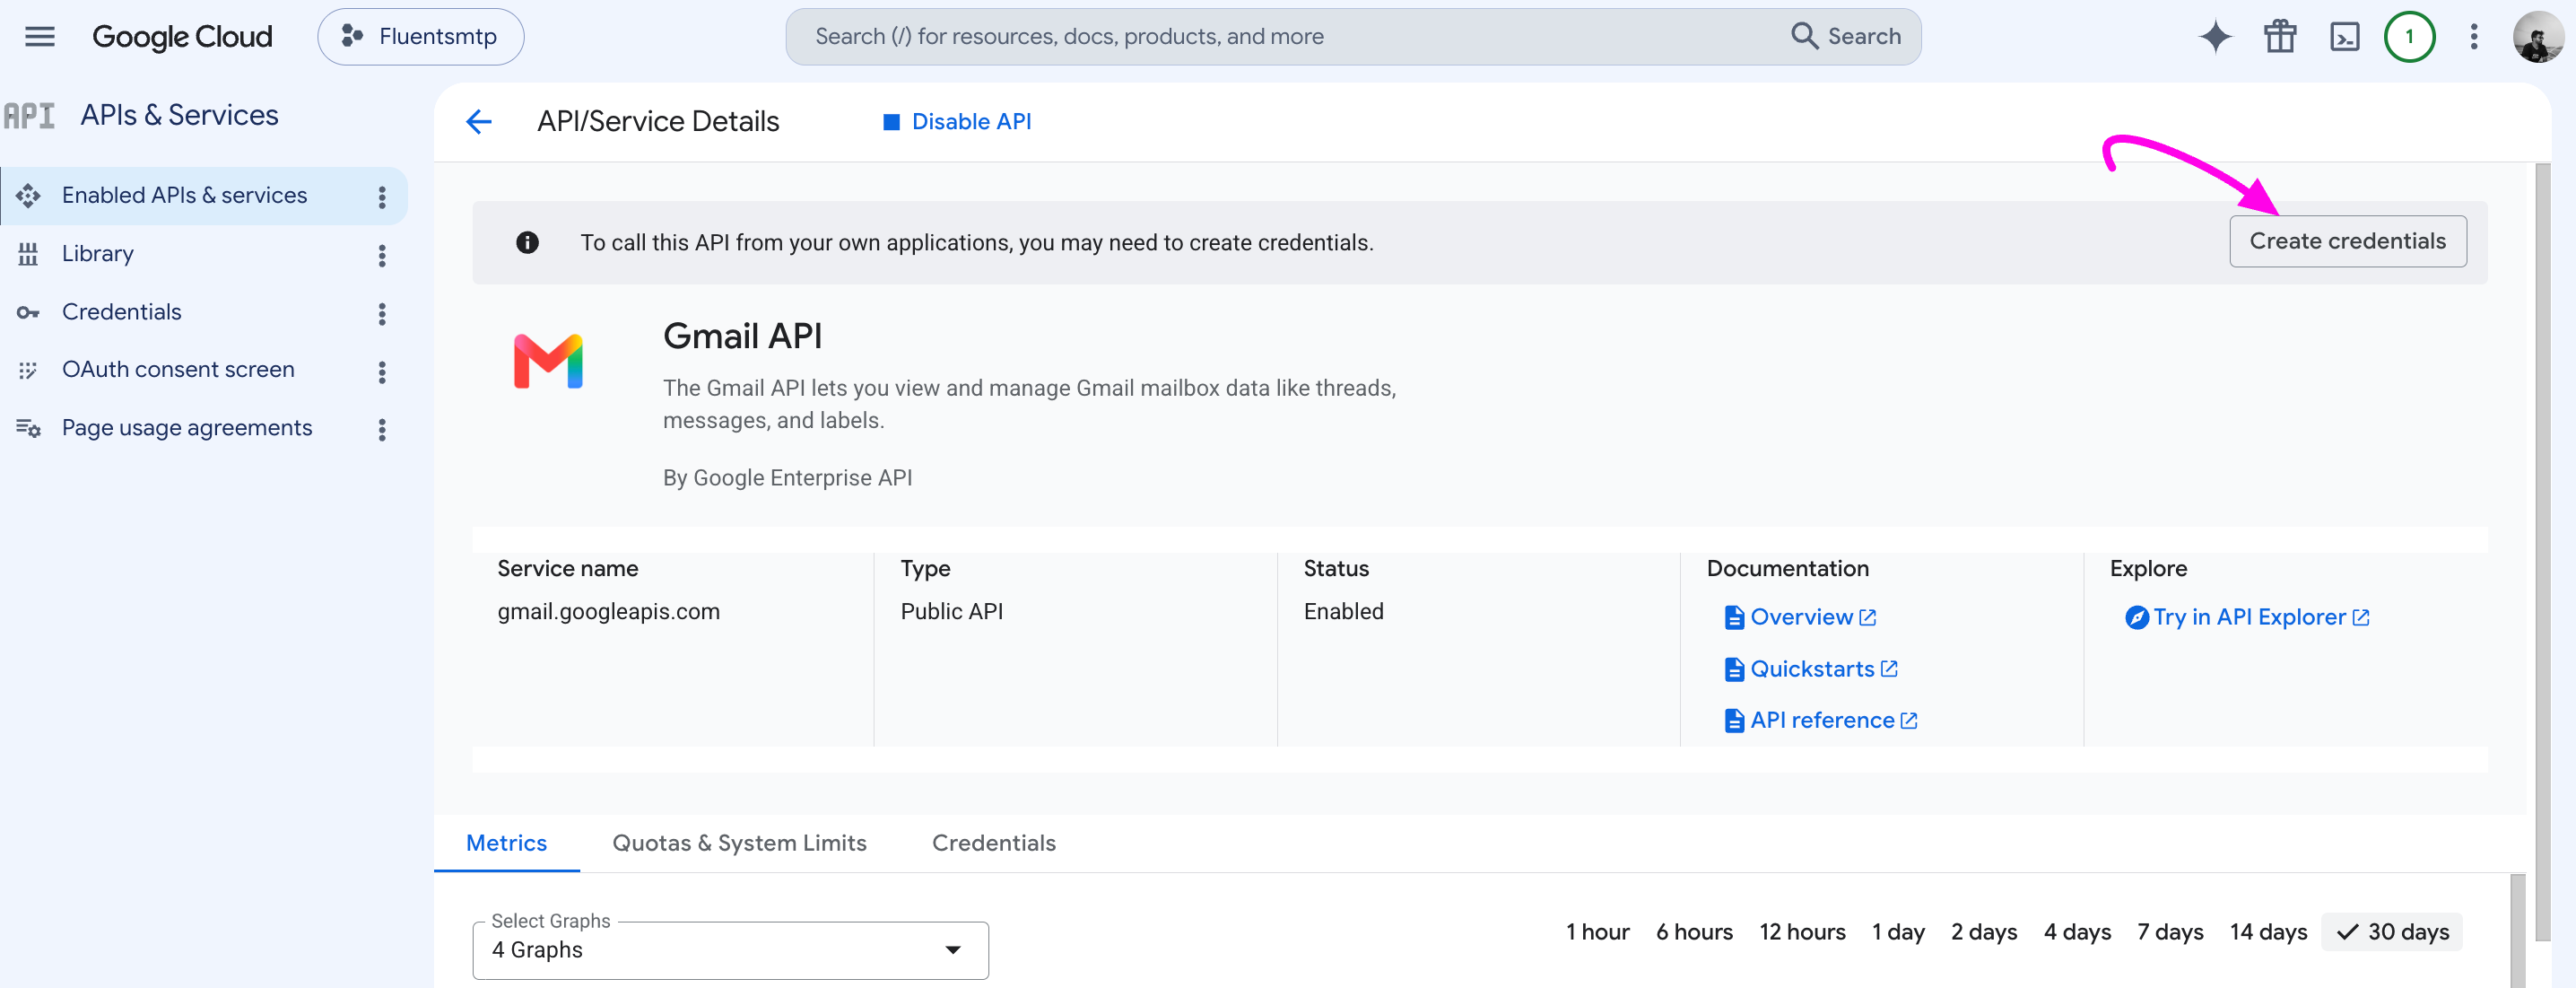Click the Enabled status value

coord(1343,611)
